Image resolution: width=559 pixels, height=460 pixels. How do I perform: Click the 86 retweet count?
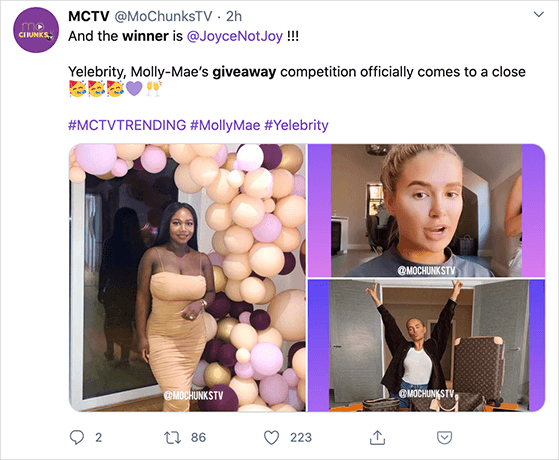198,438
